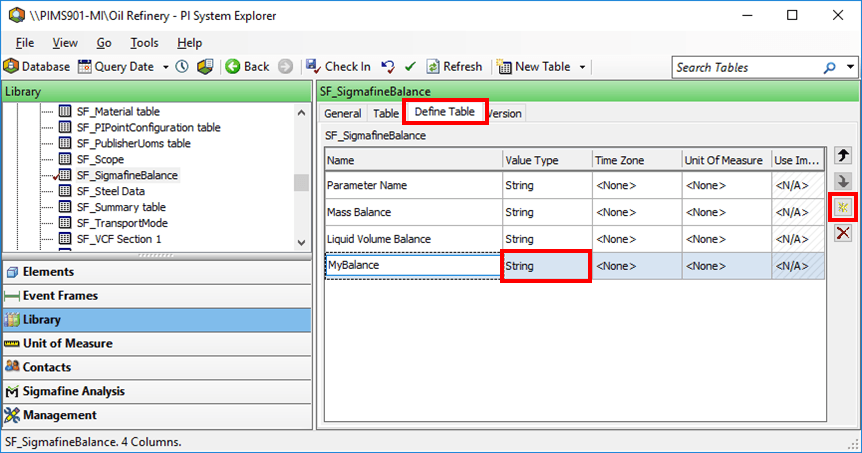Switch to the Table tab
Viewport: 862px width, 453px height.
click(x=386, y=113)
